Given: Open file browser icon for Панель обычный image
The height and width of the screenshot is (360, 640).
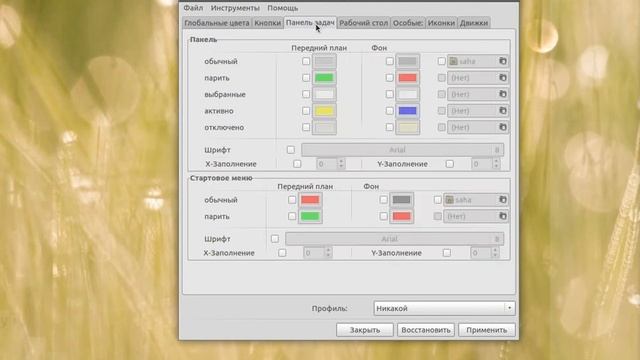Looking at the screenshot, I should point(502,61).
